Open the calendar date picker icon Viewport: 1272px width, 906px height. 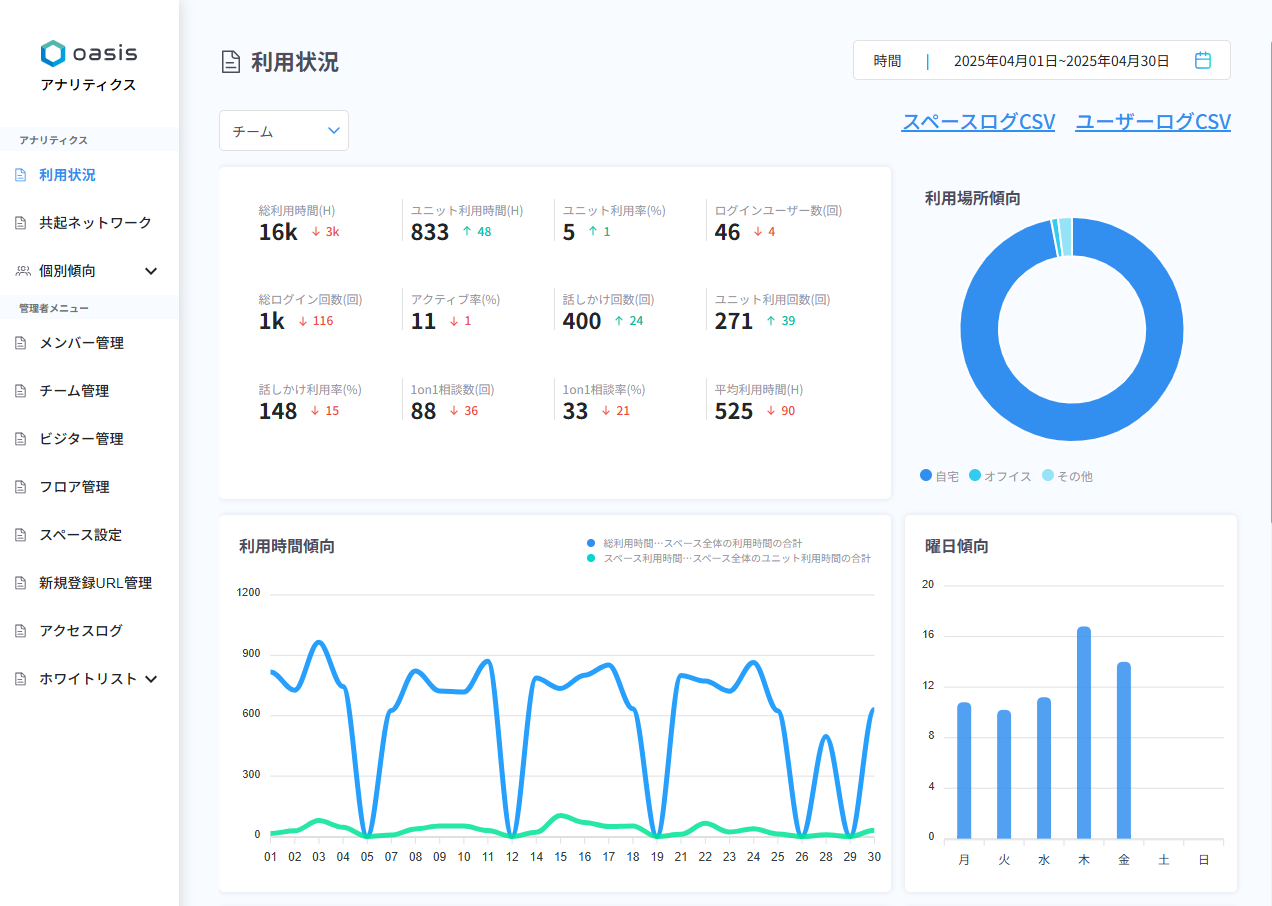(1203, 61)
